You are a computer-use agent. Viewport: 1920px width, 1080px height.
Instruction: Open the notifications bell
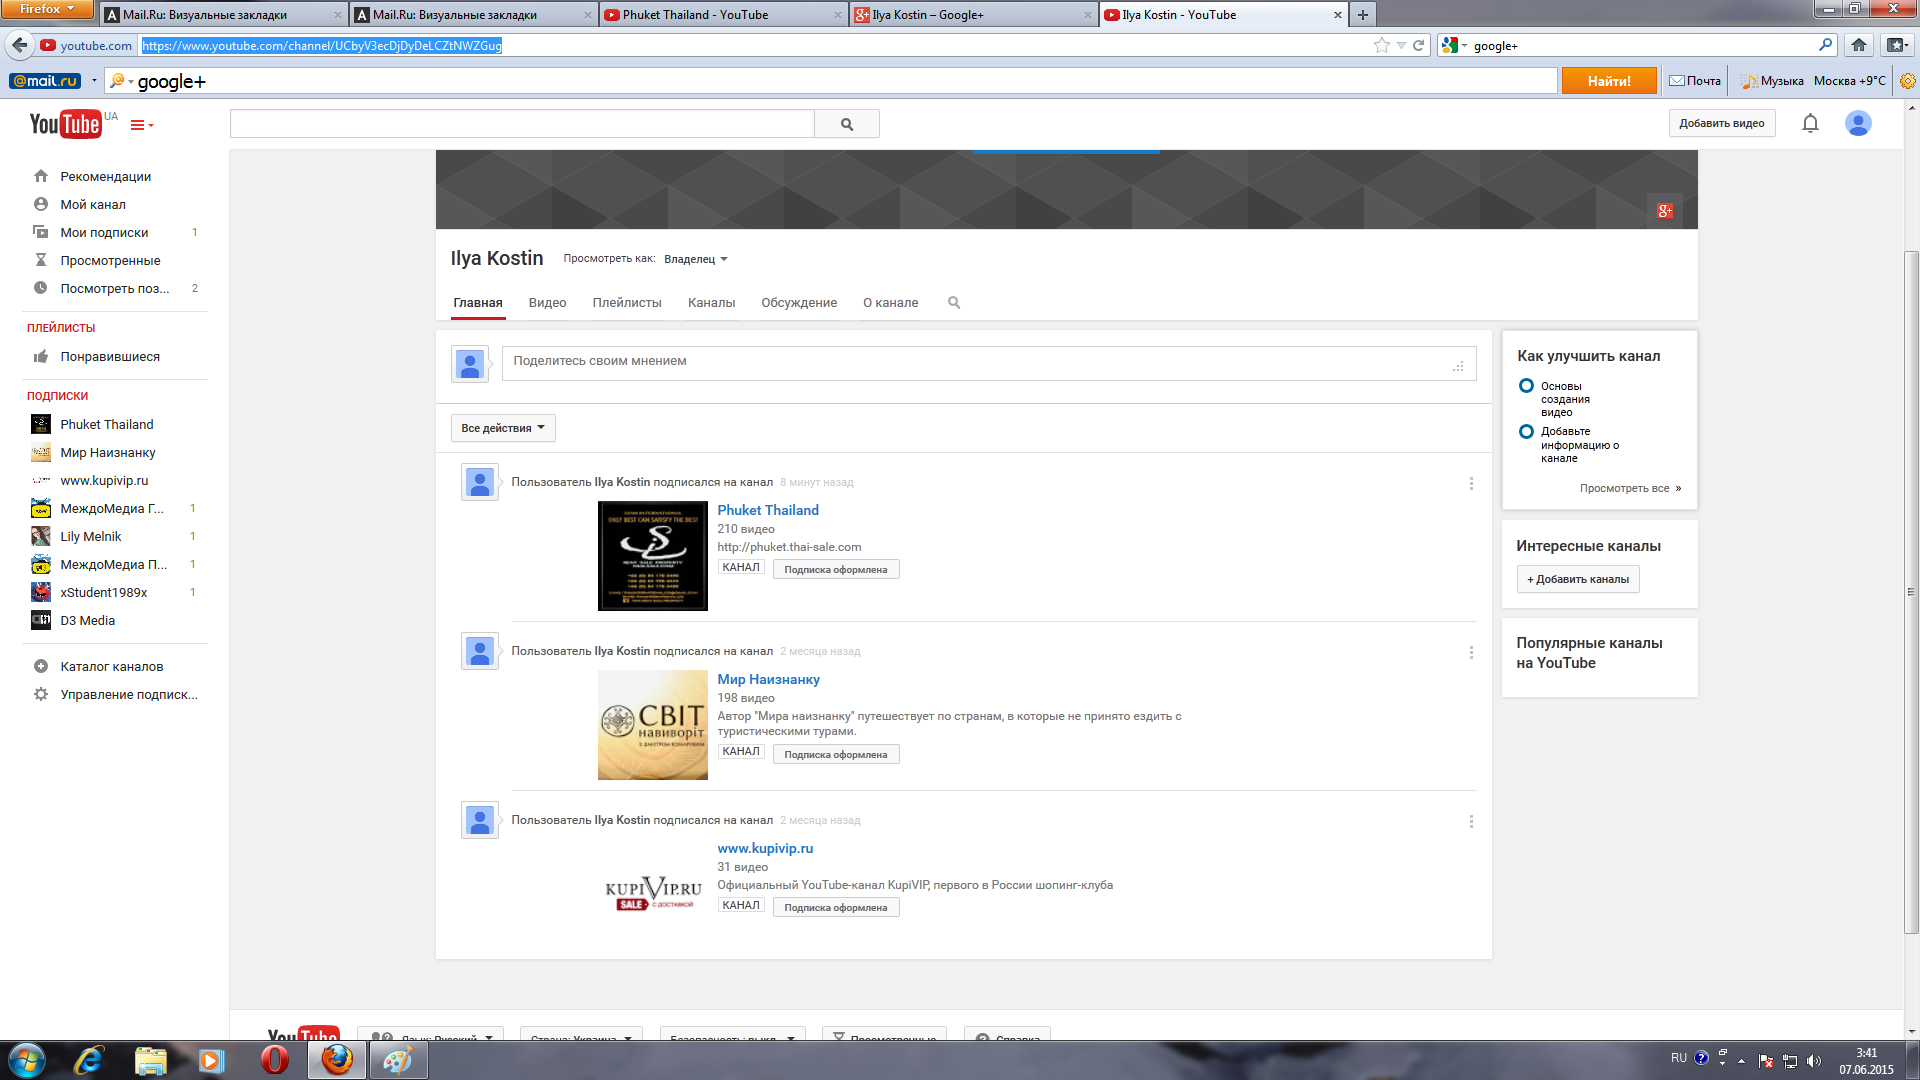1810,123
